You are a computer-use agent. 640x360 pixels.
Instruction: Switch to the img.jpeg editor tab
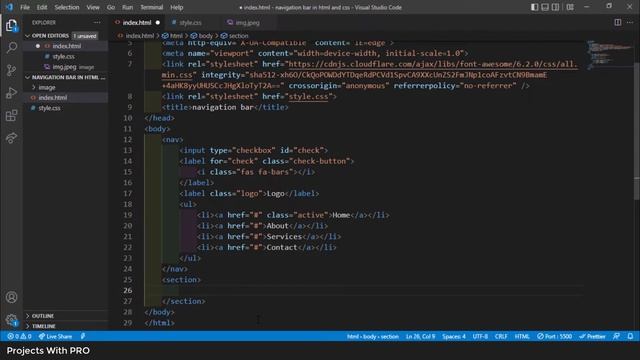click(x=247, y=22)
